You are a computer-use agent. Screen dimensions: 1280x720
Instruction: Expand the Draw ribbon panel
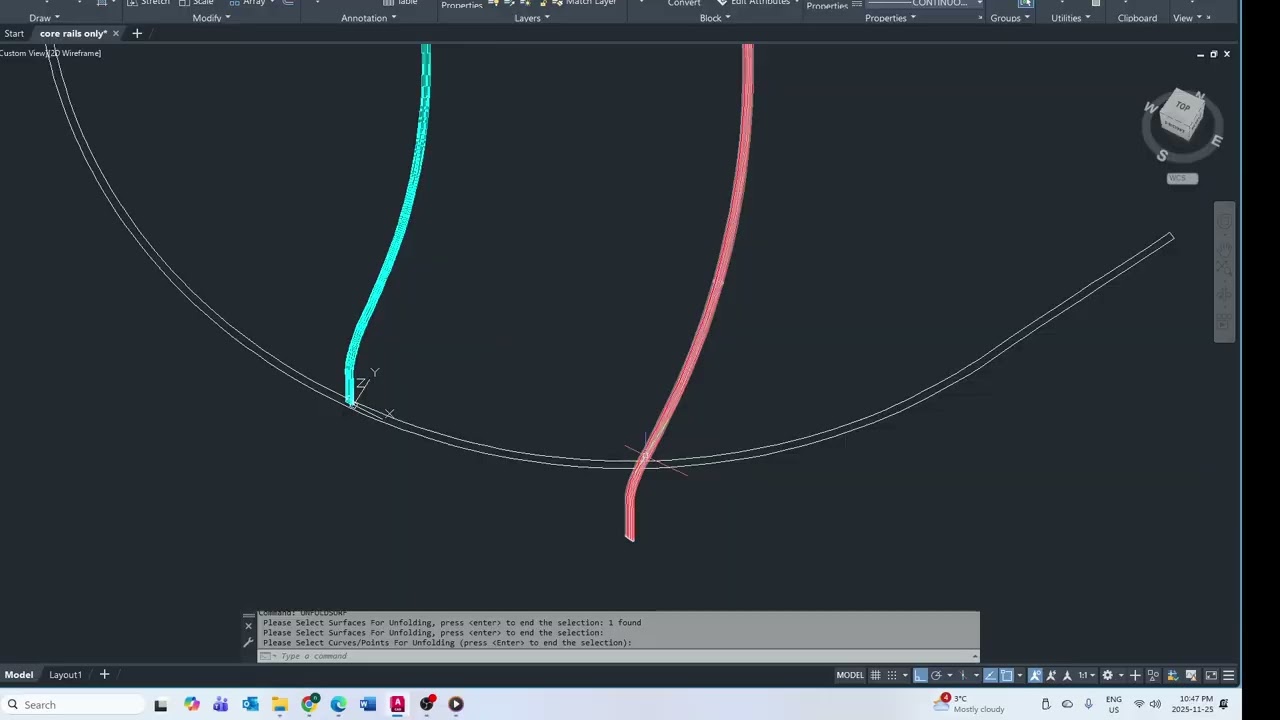[44, 18]
